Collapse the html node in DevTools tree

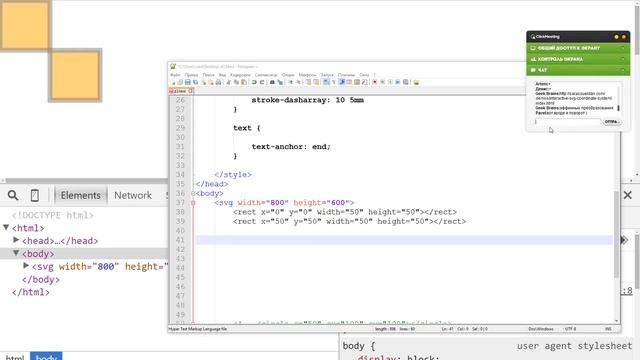[6, 227]
